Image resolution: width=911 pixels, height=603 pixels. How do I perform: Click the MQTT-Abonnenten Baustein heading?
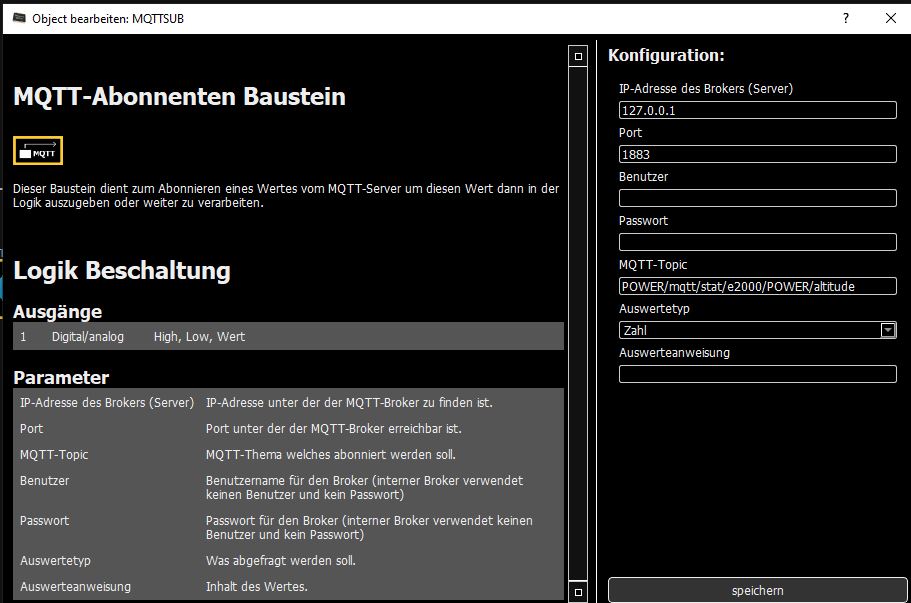point(179,97)
